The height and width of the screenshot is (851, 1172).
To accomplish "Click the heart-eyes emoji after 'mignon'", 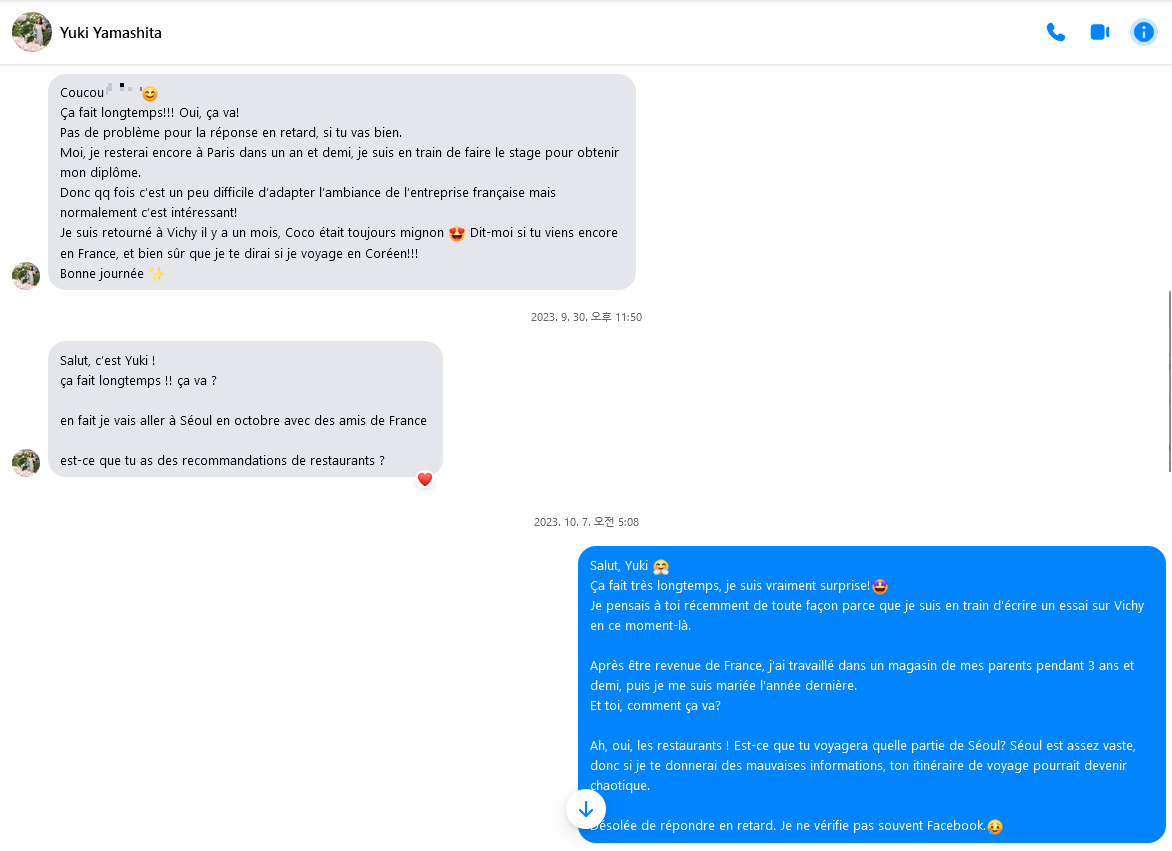I will point(457,234).
